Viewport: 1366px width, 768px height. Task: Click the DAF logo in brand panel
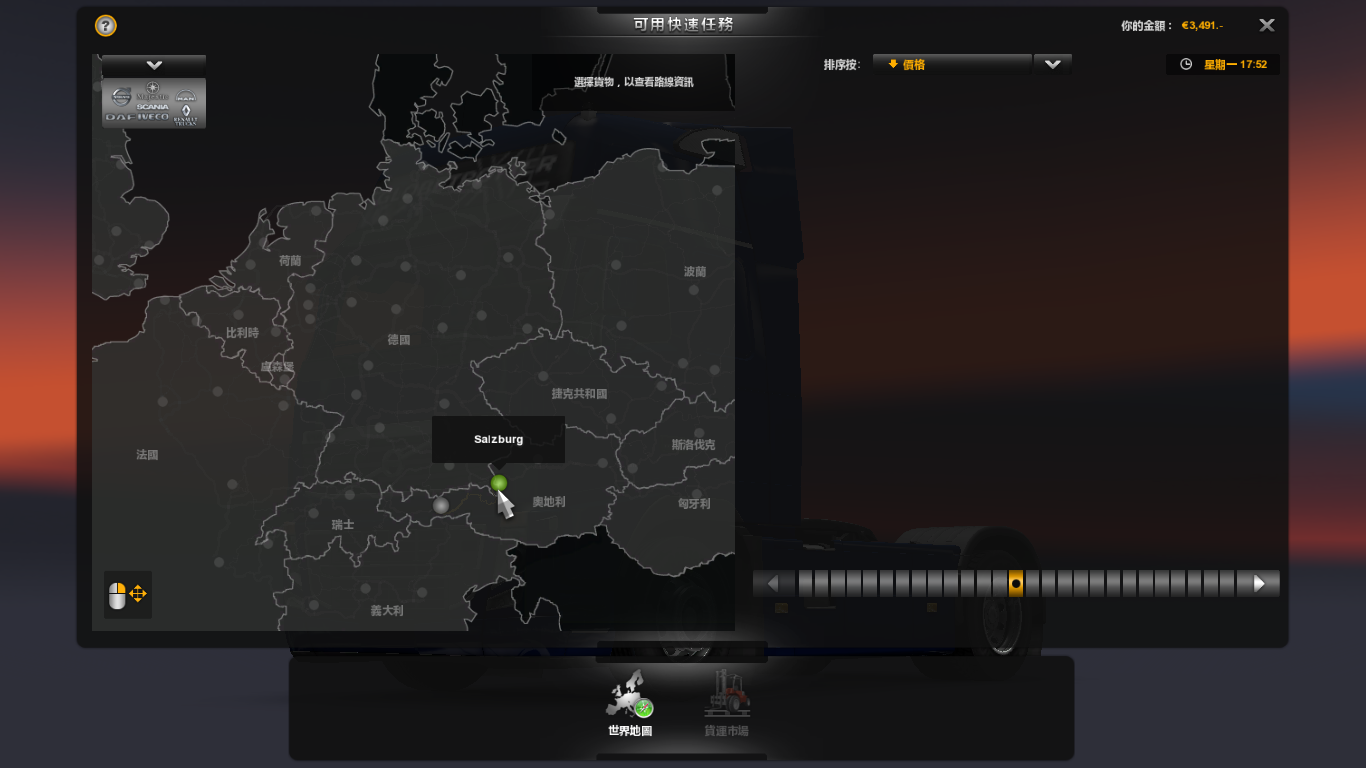119,117
